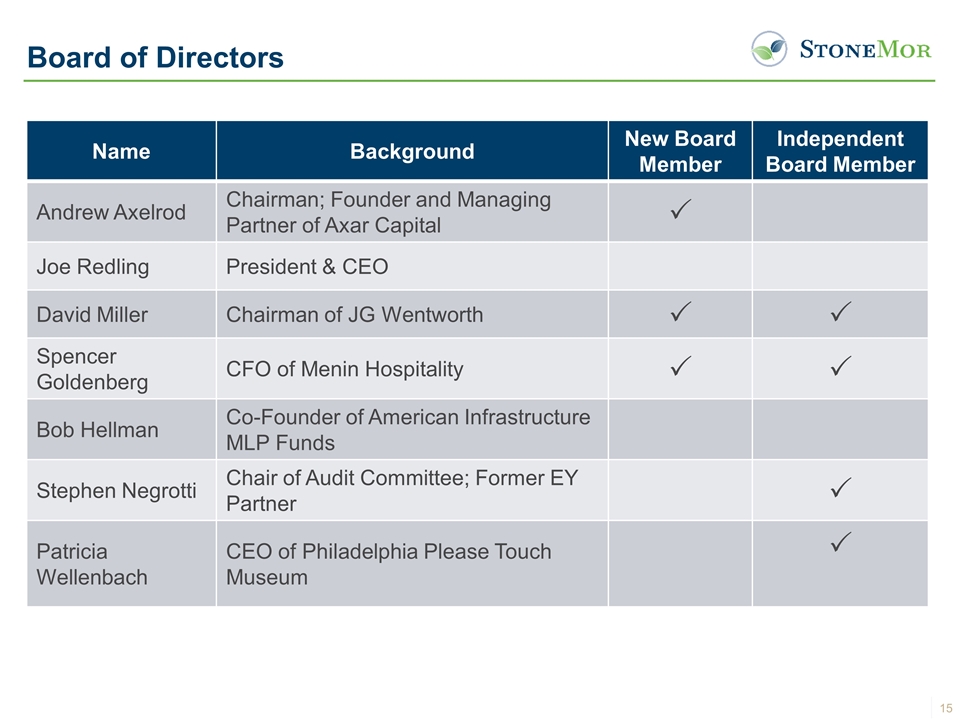This screenshot has width=960, height=720.
Task: Select the 'President & CEO' background cell
Action: tap(307, 267)
